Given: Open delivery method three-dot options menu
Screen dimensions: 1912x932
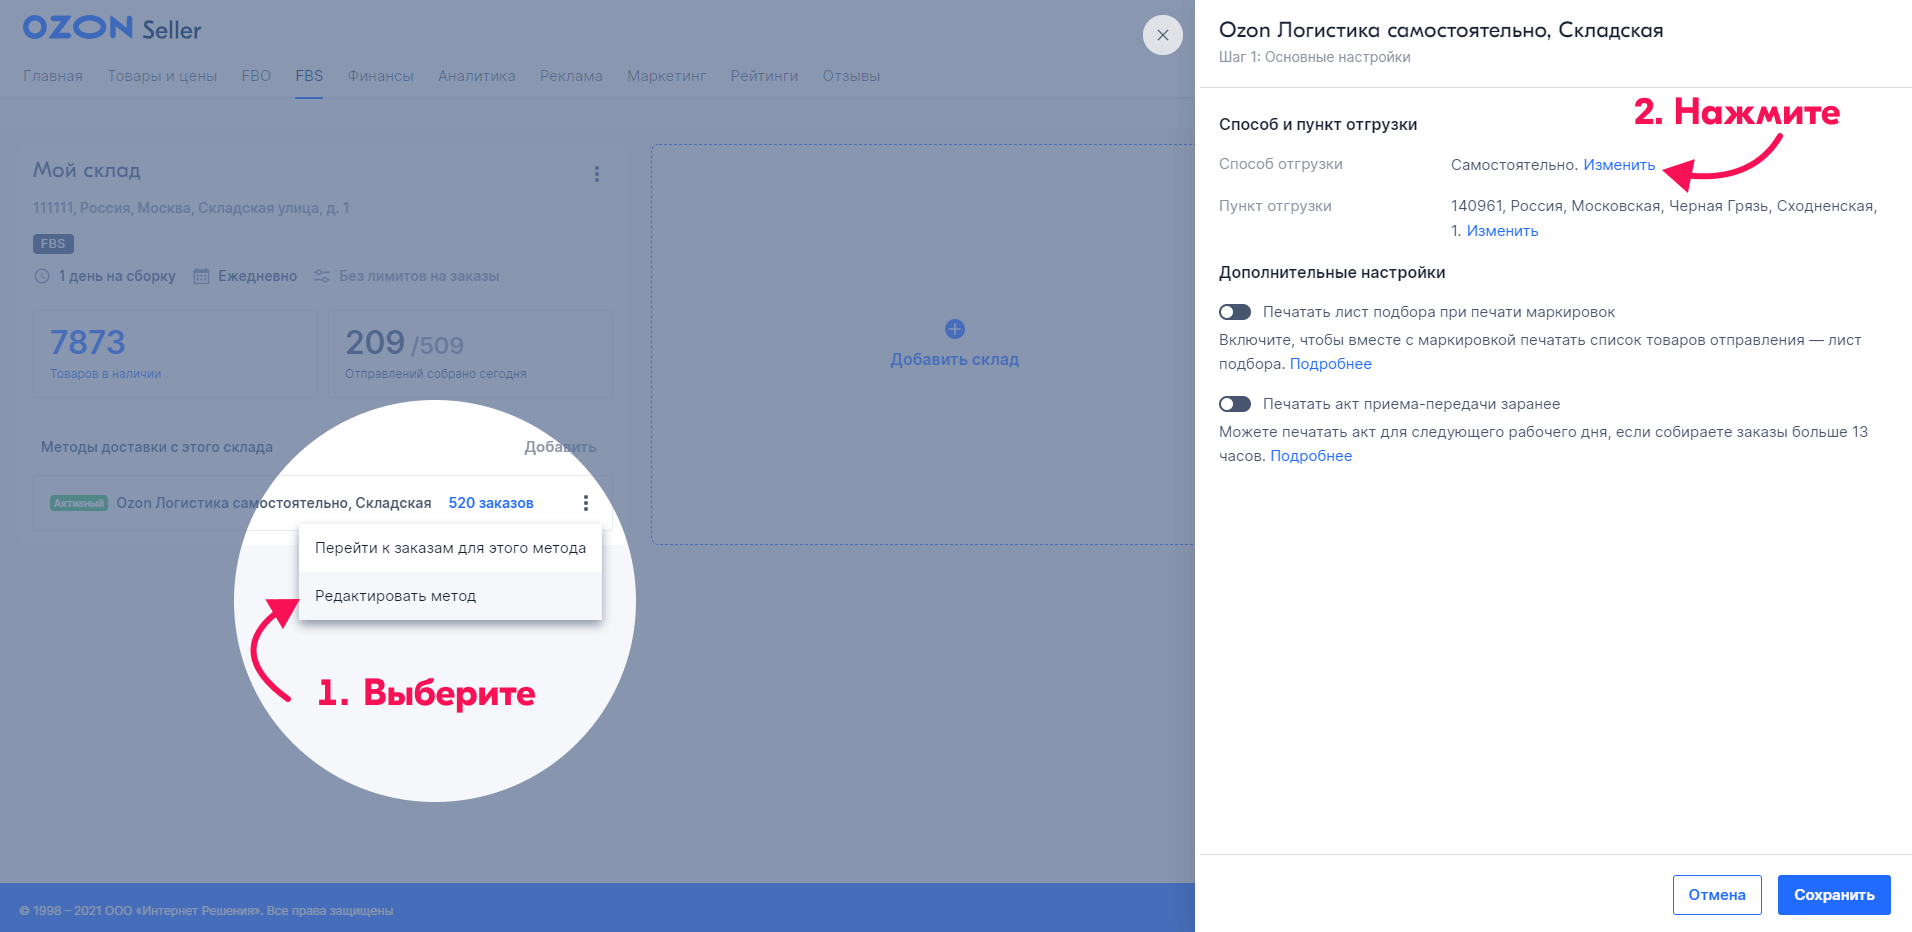Looking at the screenshot, I should pos(586,503).
